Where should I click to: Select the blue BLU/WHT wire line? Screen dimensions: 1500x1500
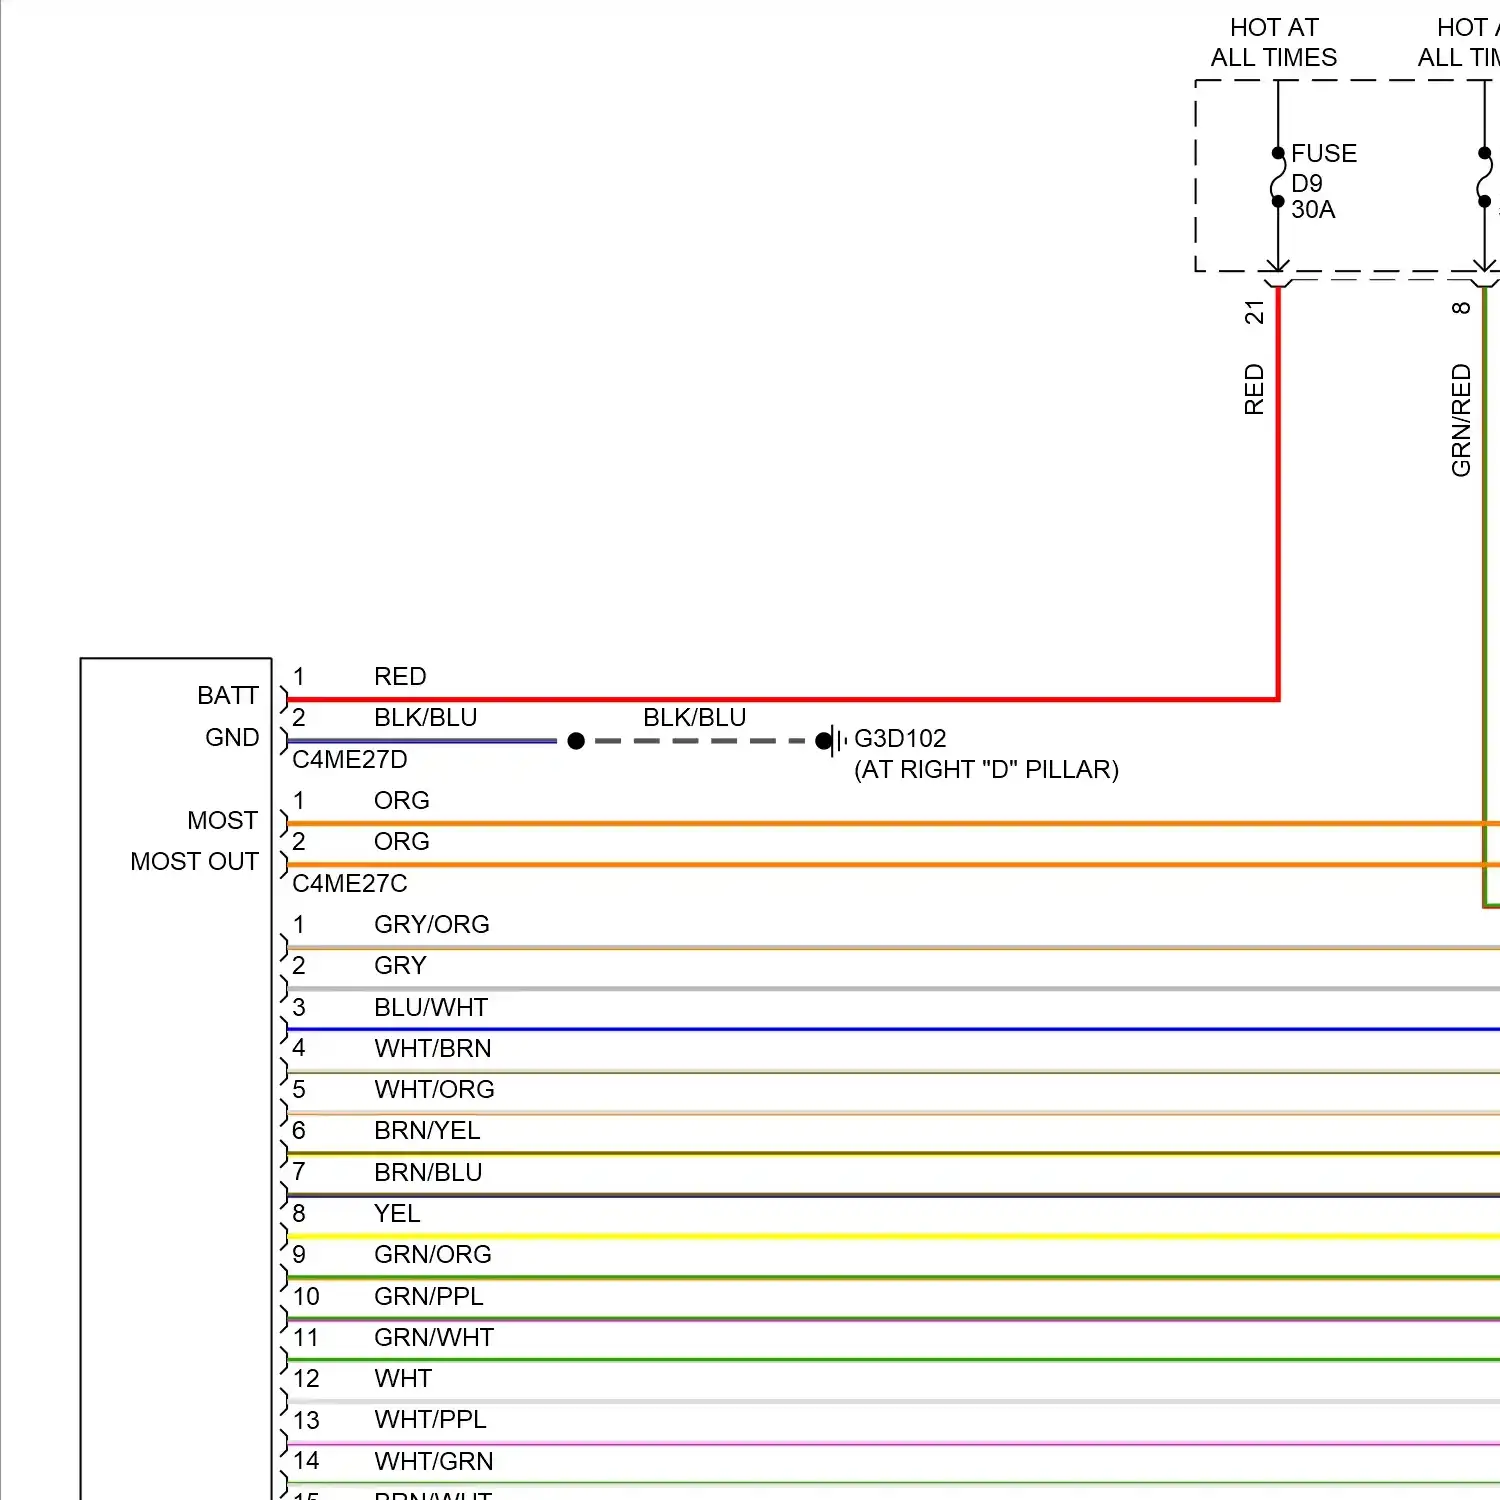point(893,1029)
